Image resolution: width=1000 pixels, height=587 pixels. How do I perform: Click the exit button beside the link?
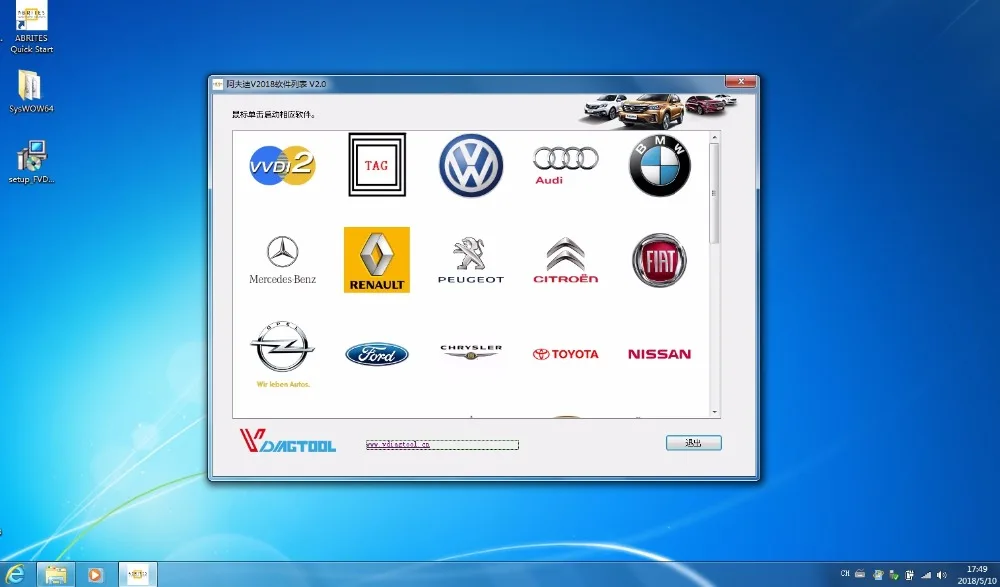click(x=693, y=443)
